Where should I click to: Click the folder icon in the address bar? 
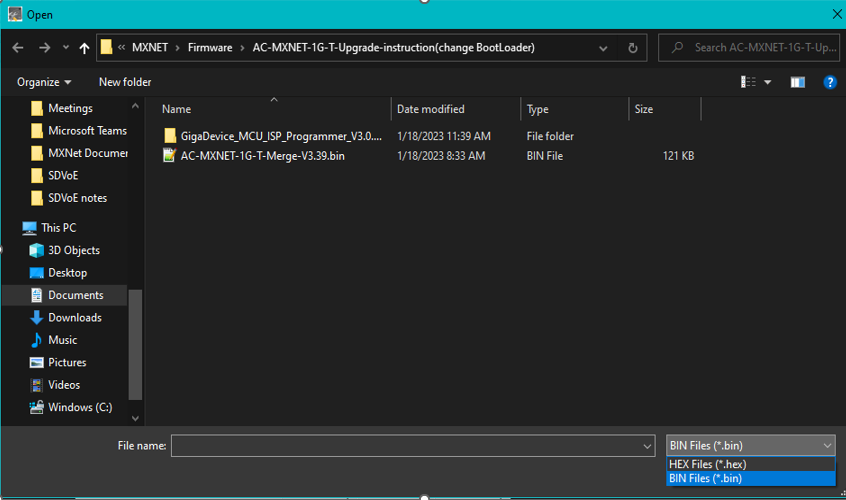click(106, 47)
